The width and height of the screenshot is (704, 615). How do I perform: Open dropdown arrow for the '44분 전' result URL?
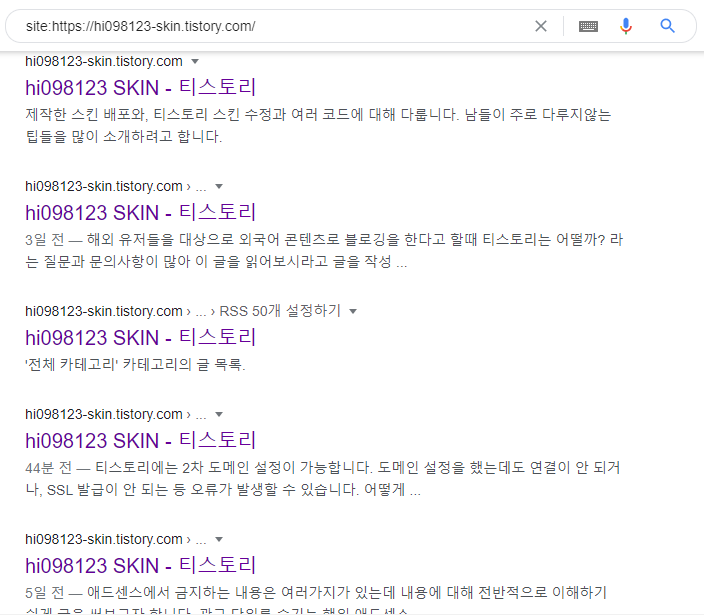coord(219,414)
